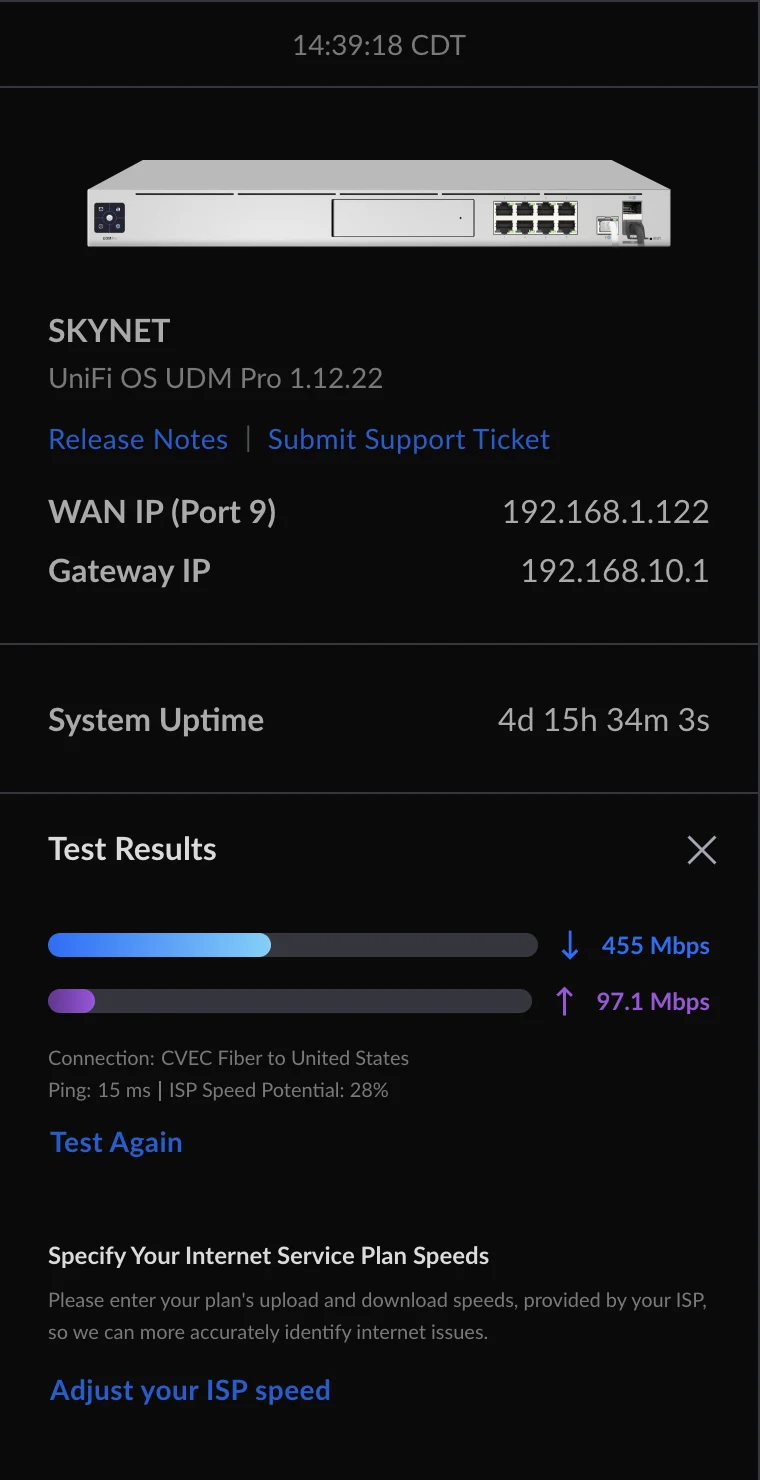This screenshot has width=760, height=1480.
Task: Click the router front panel display icon
Action: [x=110, y=216]
